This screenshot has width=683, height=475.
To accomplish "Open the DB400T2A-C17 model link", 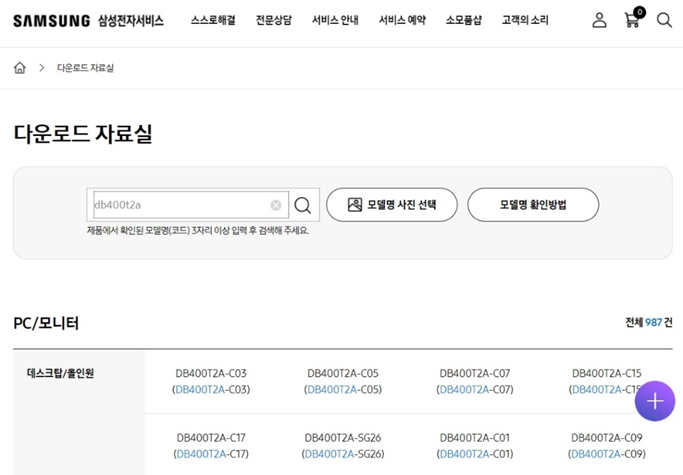I will pyautogui.click(x=211, y=446).
